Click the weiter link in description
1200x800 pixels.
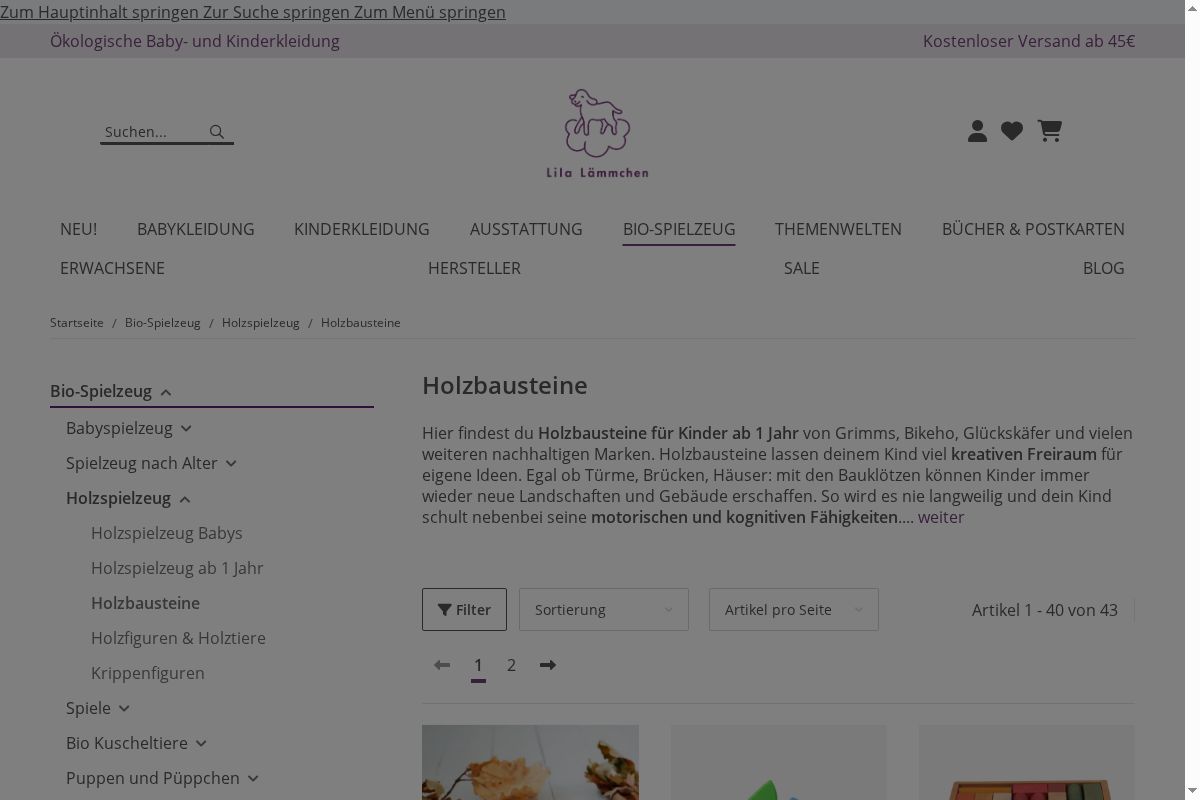click(940, 517)
